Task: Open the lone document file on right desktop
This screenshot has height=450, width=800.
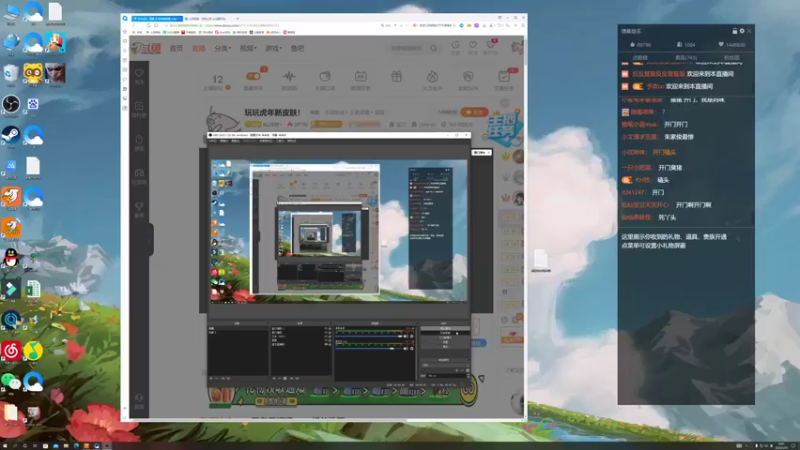Action: [x=541, y=259]
